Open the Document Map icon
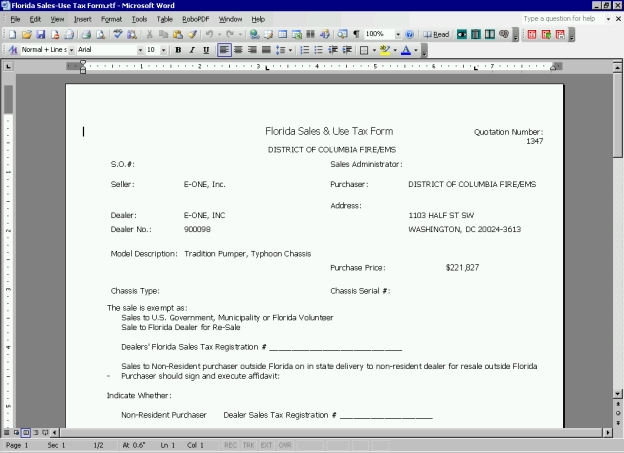624x453 pixels. pyautogui.click(x=342, y=35)
